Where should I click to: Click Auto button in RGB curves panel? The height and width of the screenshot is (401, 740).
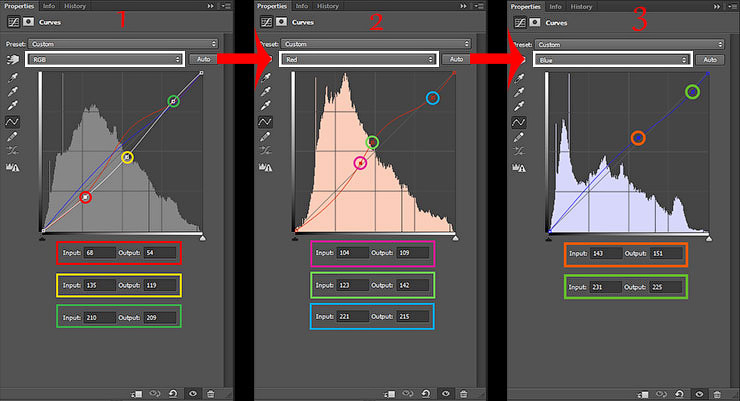203,59
